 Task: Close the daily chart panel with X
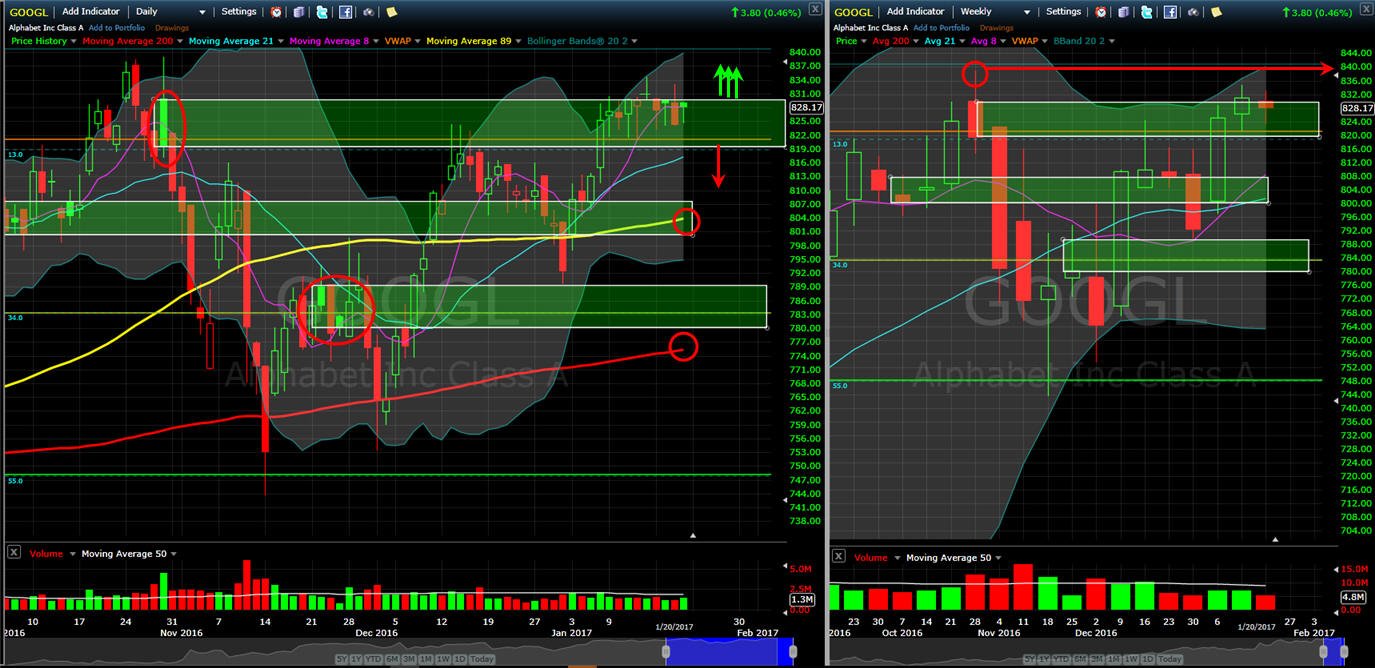815,9
